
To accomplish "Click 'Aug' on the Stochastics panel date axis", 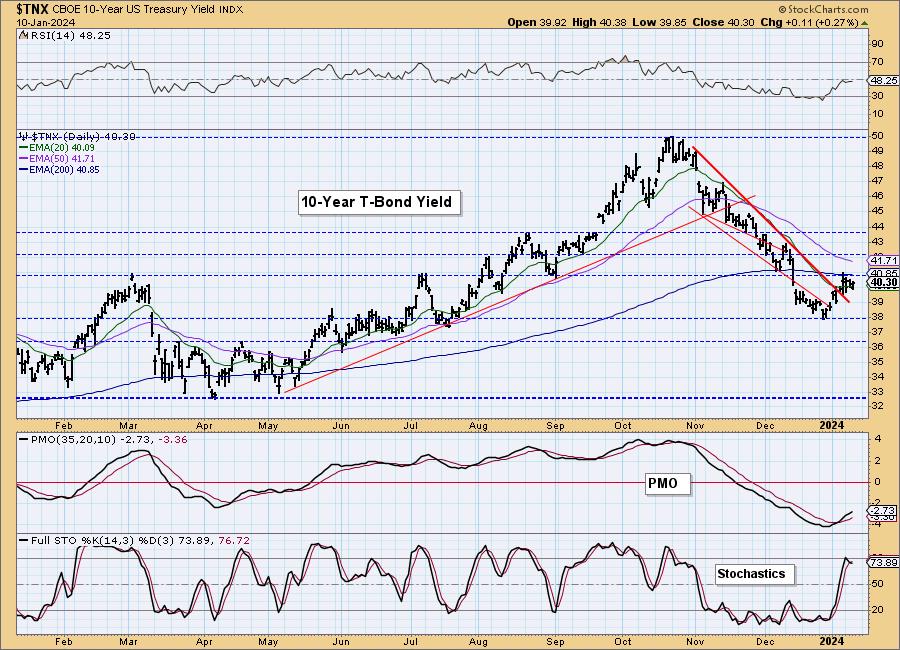I will (478, 642).
